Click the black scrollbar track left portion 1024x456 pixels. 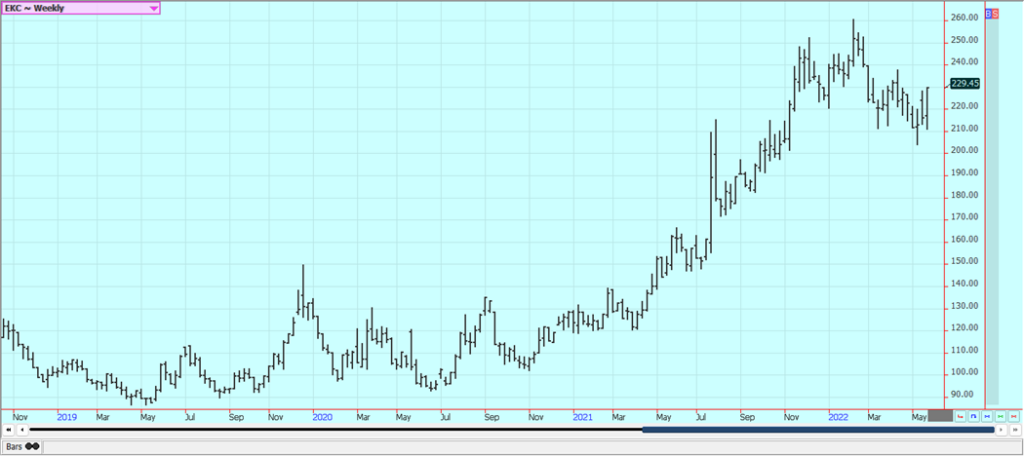(336, 430)
